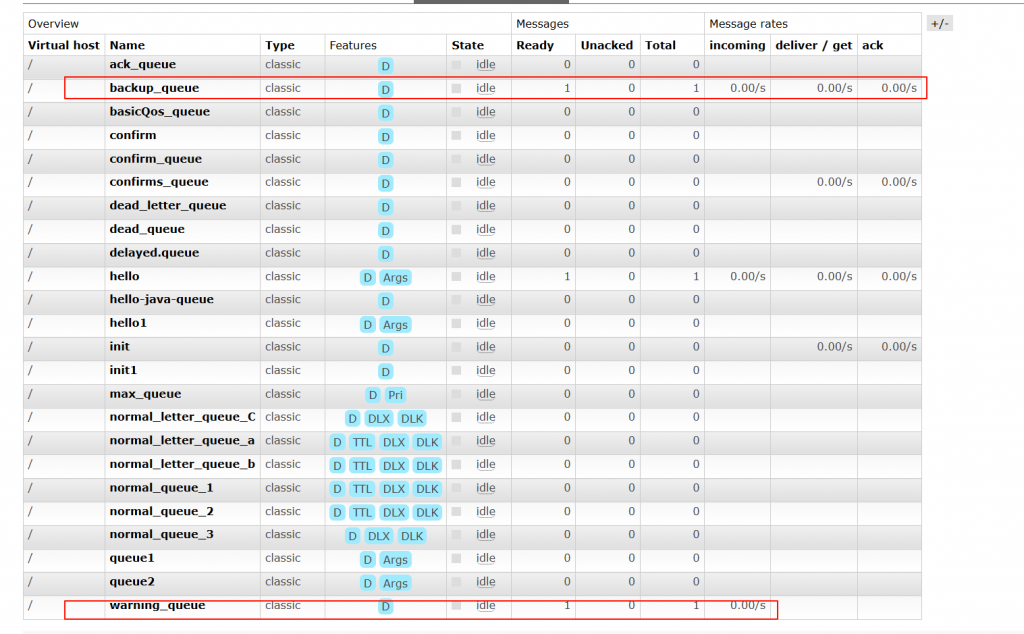This screenshot has width=1024, height=634.
Task: Sort by the deliver / get column header
Action: (814, 45)
